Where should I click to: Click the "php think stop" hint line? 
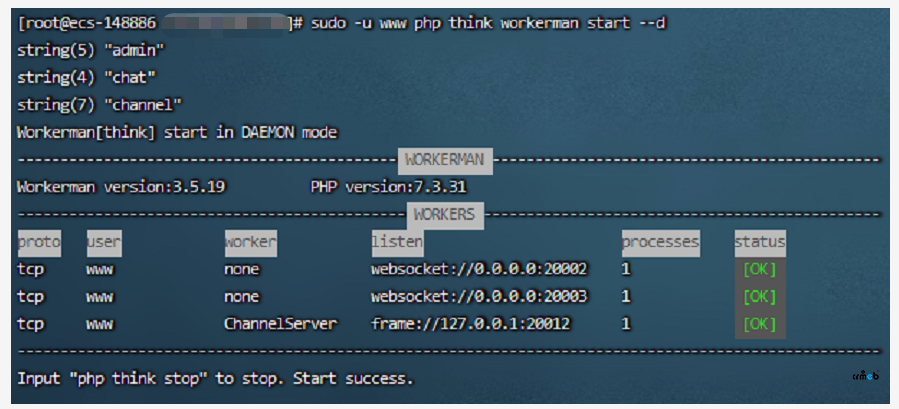(x=215, y=379)
